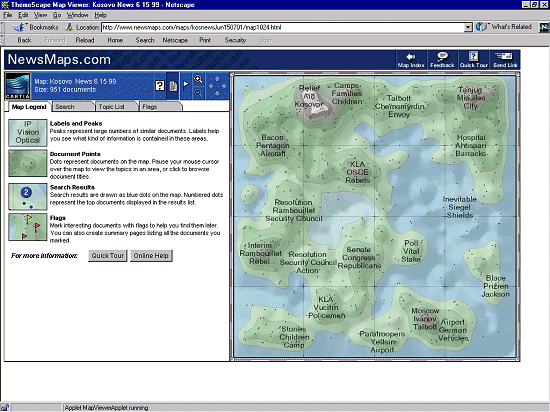Screen dimensions: 550x412
Task: Click the status bar security icon
Action: 5,407
